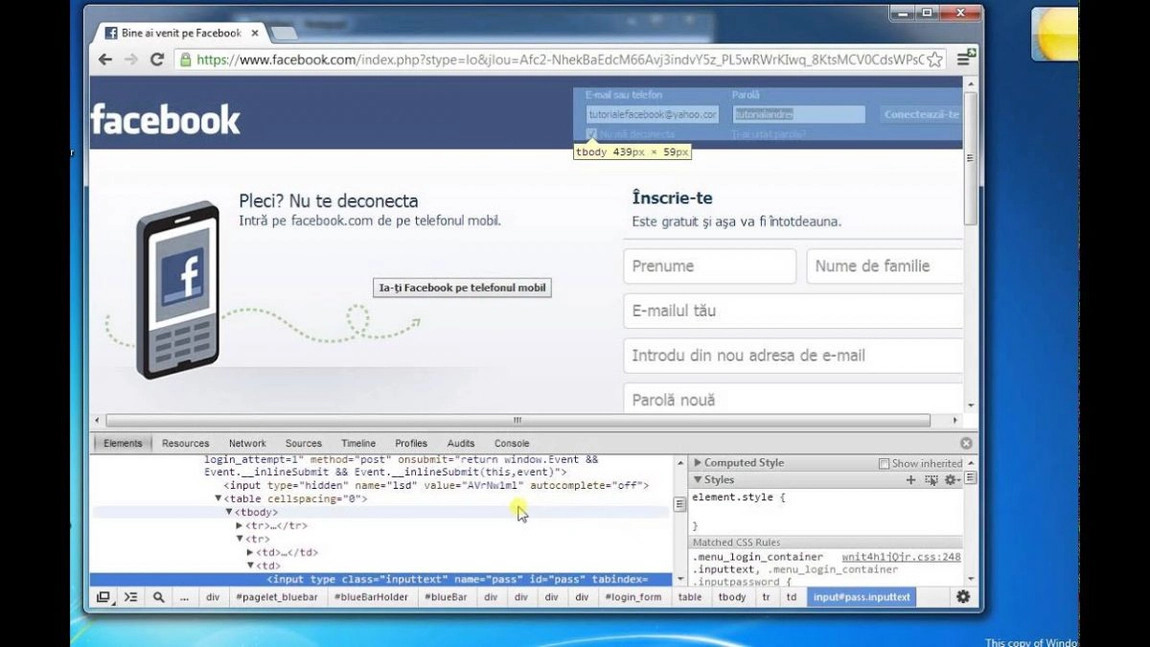Image resolution: width=1150 pixels, height=647 pixels.
Task: Open a new browser tab
Action: coord(283,33)
